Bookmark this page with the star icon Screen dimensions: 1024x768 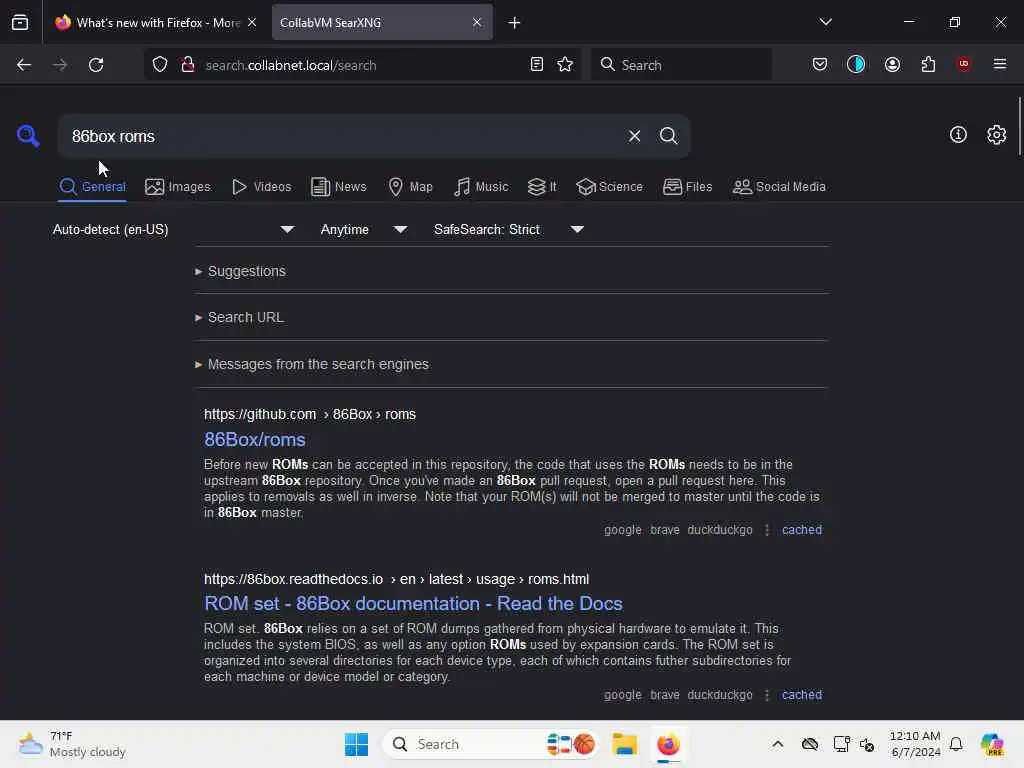point(565,65)
